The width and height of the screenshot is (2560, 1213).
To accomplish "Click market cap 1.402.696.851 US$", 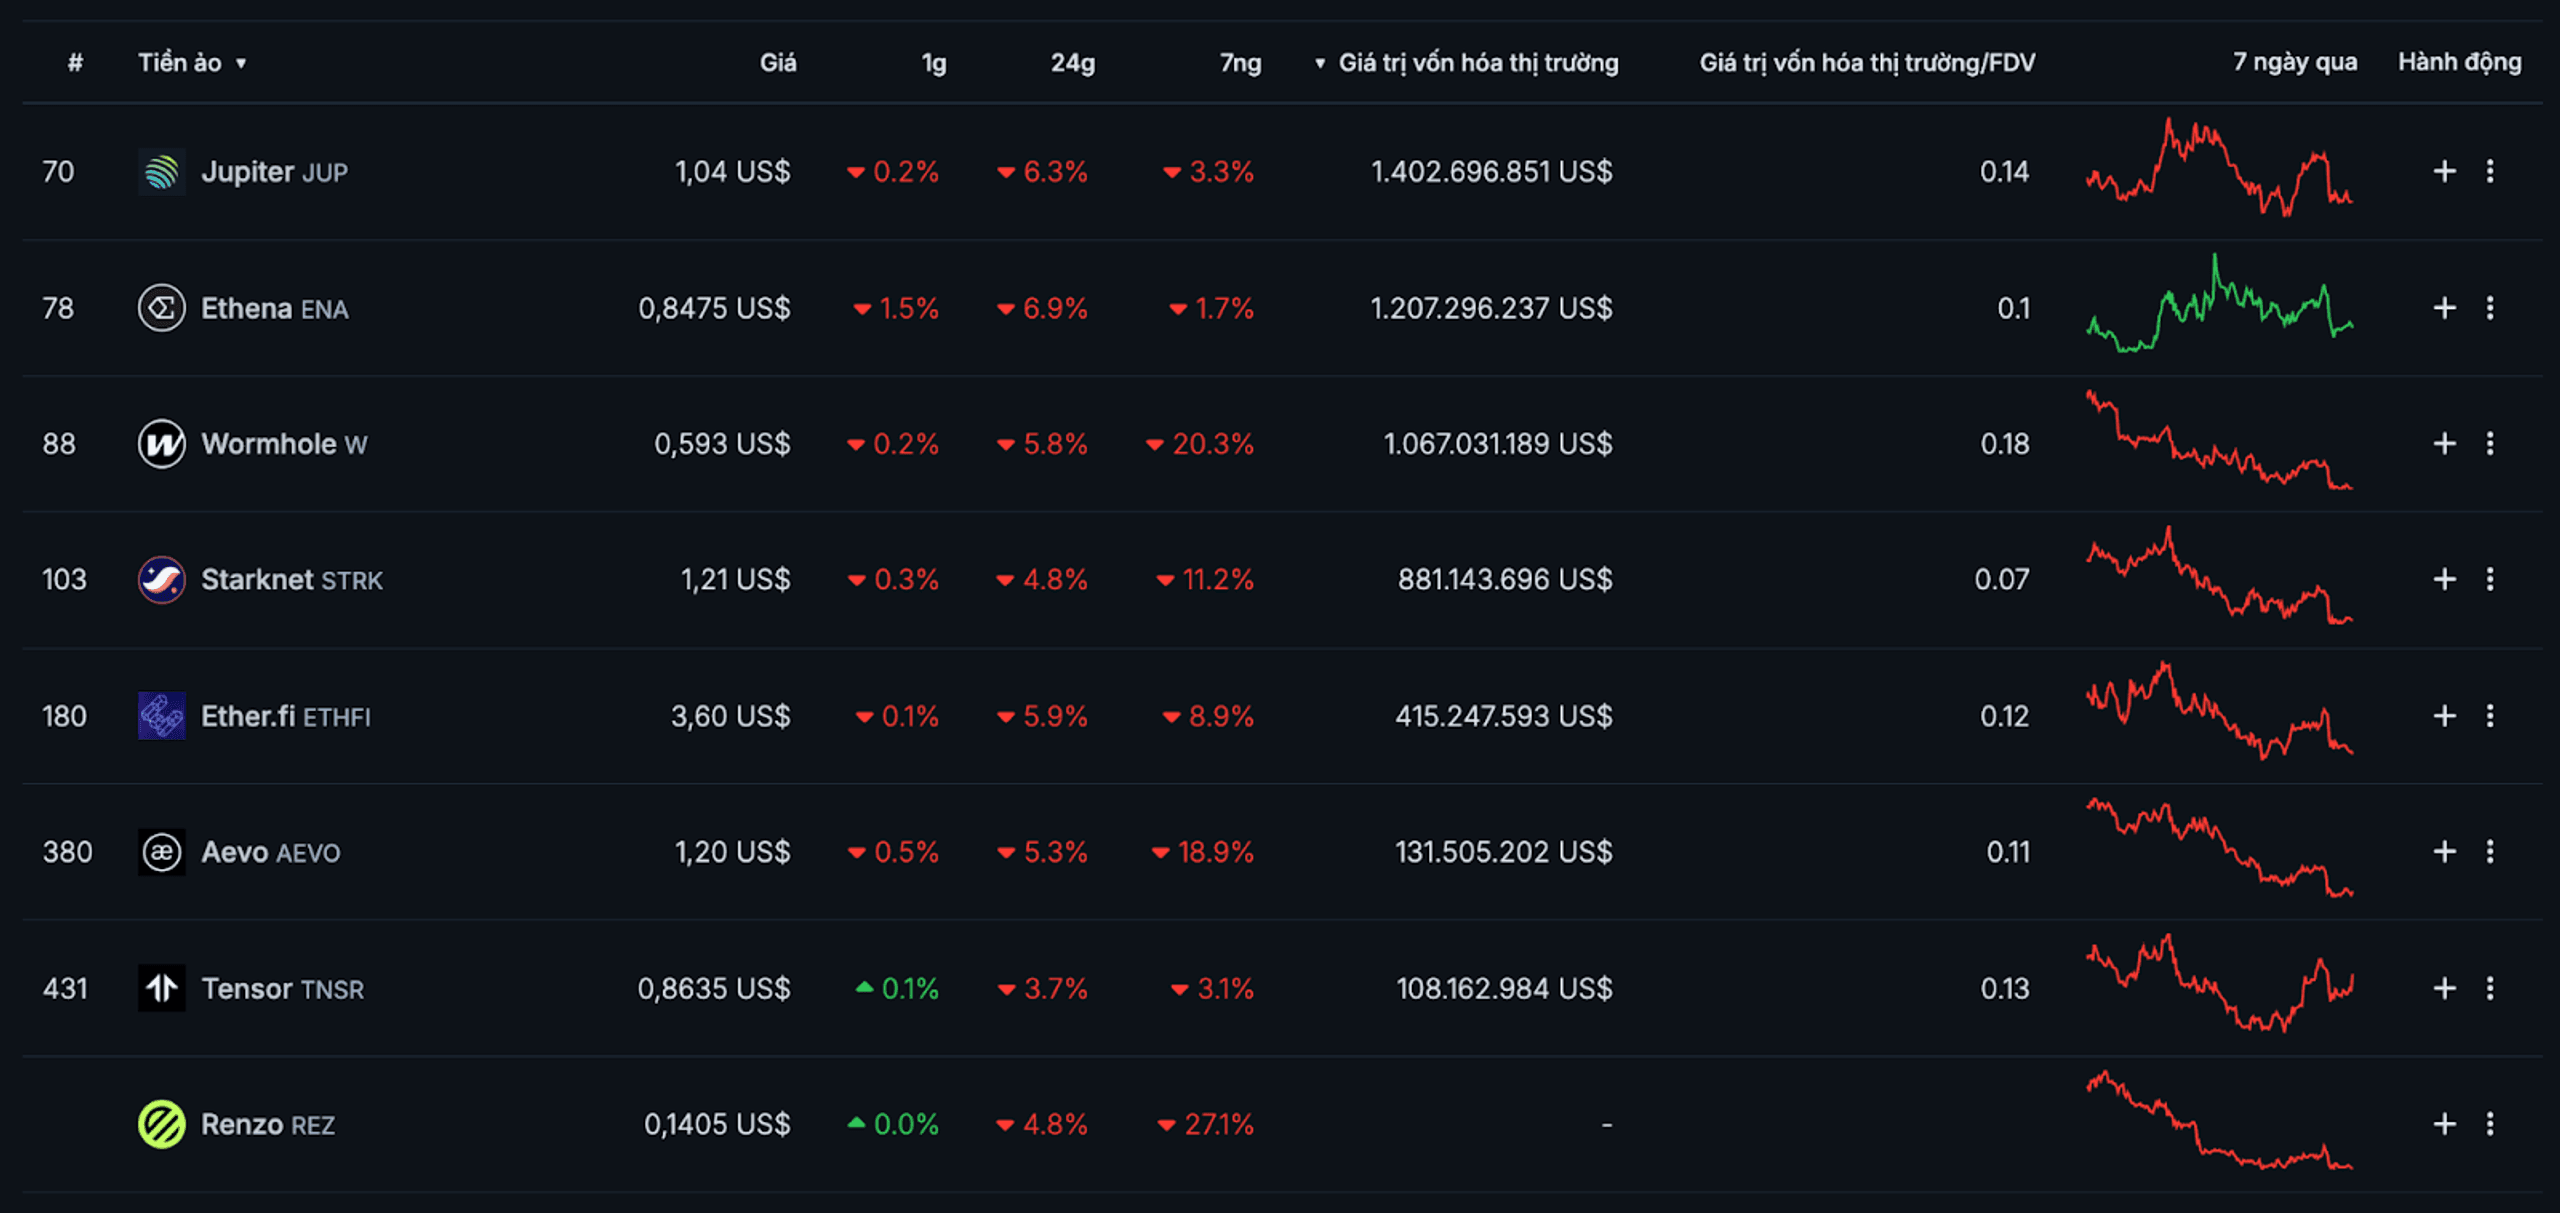I will coord(1492,172).
